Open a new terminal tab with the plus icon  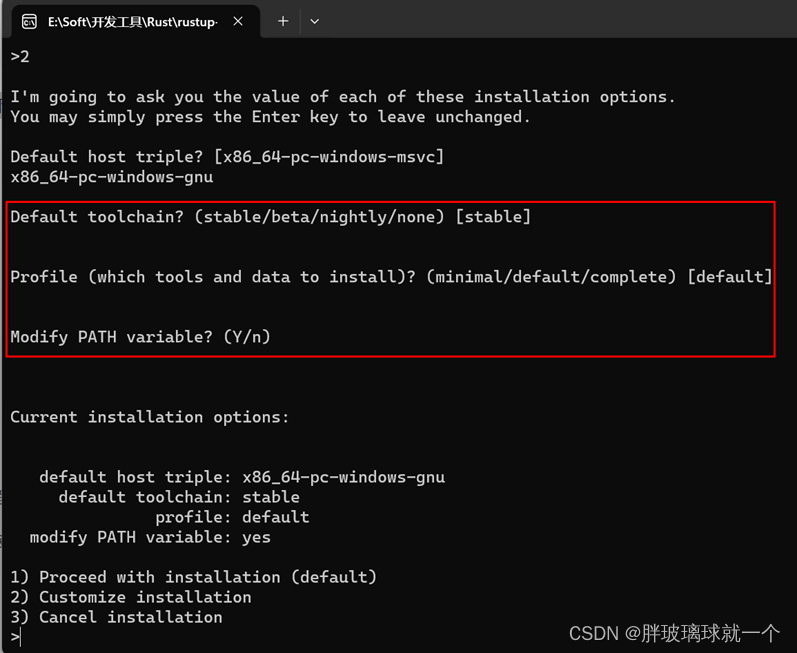click(x=283, y=21)
